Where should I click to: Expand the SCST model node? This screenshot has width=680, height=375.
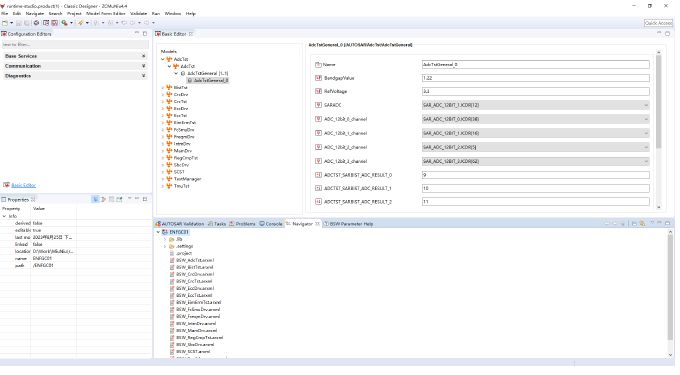tap(163, 172)
